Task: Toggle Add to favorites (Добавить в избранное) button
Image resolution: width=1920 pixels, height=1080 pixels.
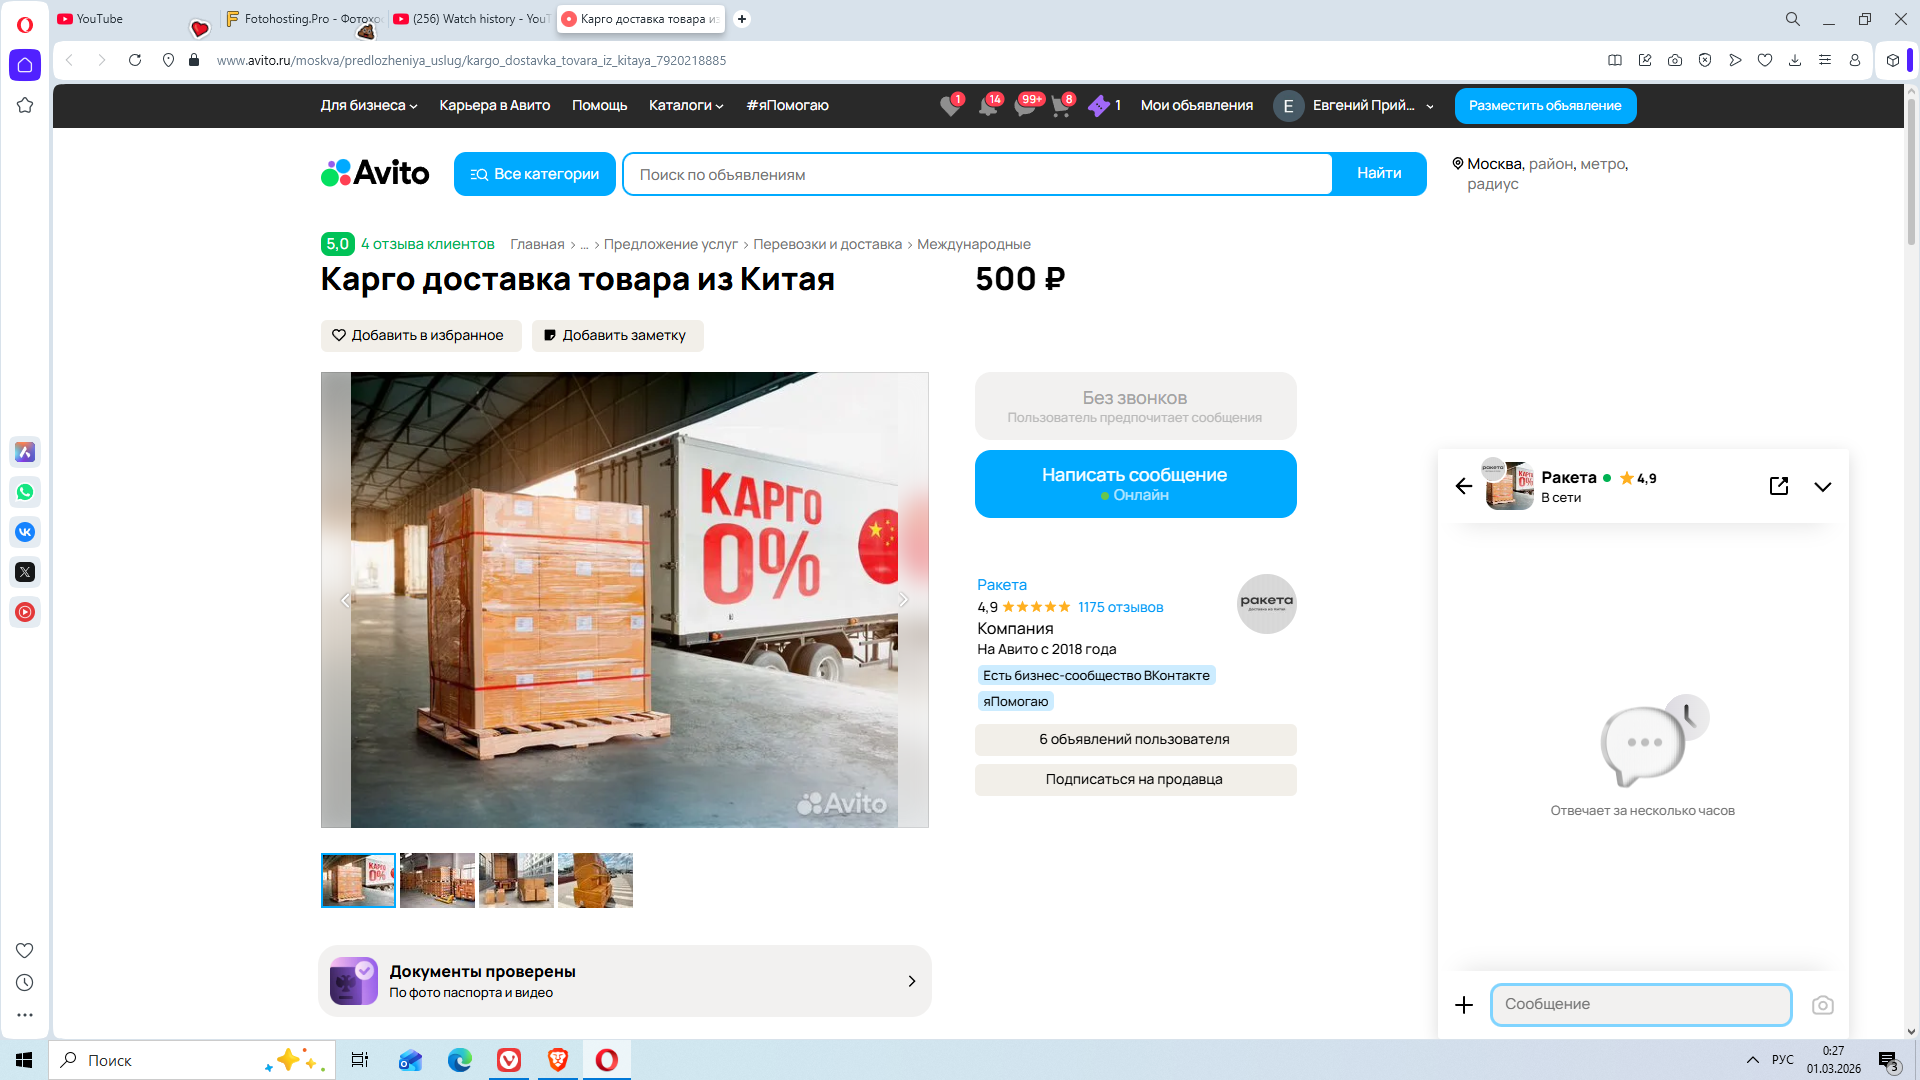Action: (420, 336)
